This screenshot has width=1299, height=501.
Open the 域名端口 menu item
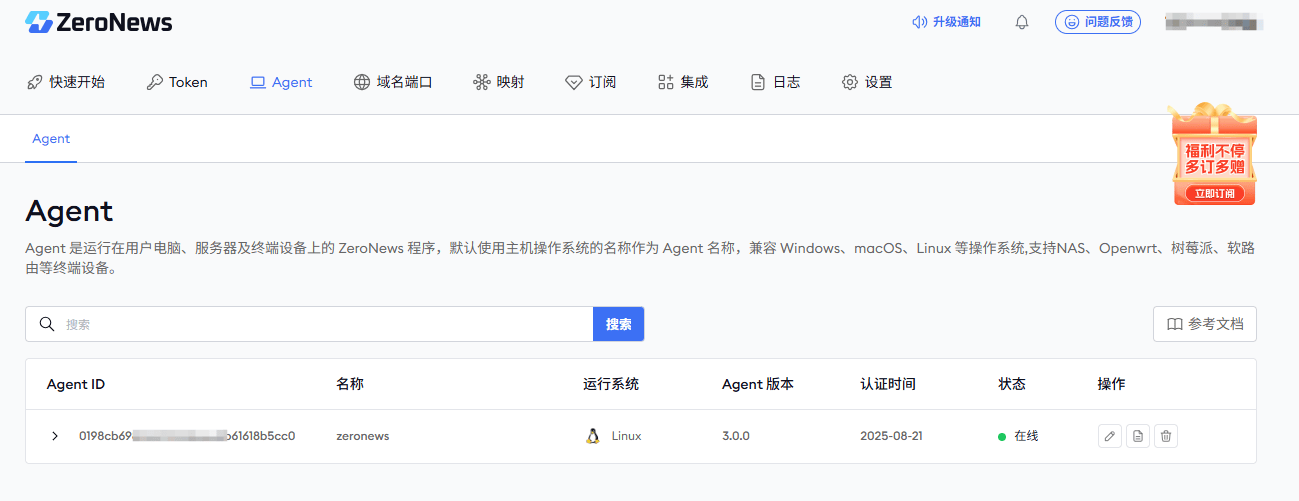coord(393,82)
